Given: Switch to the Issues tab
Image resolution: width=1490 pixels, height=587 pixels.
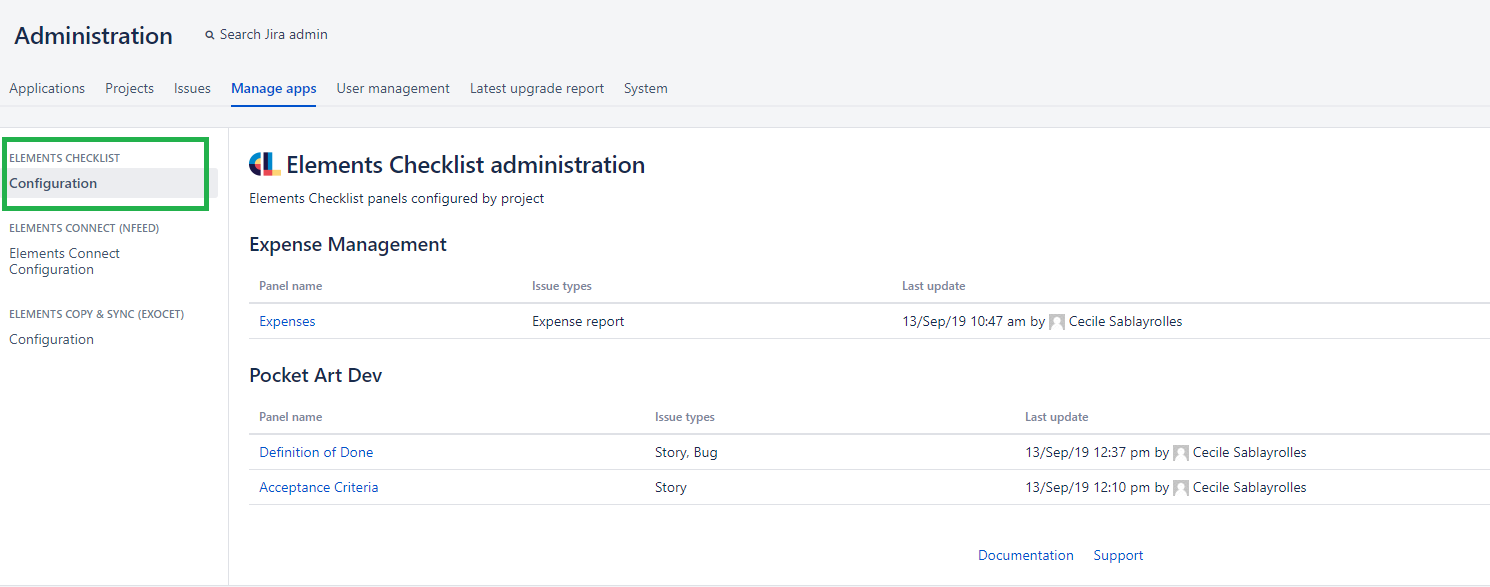Looking at the screenshot, I should 192,88.
